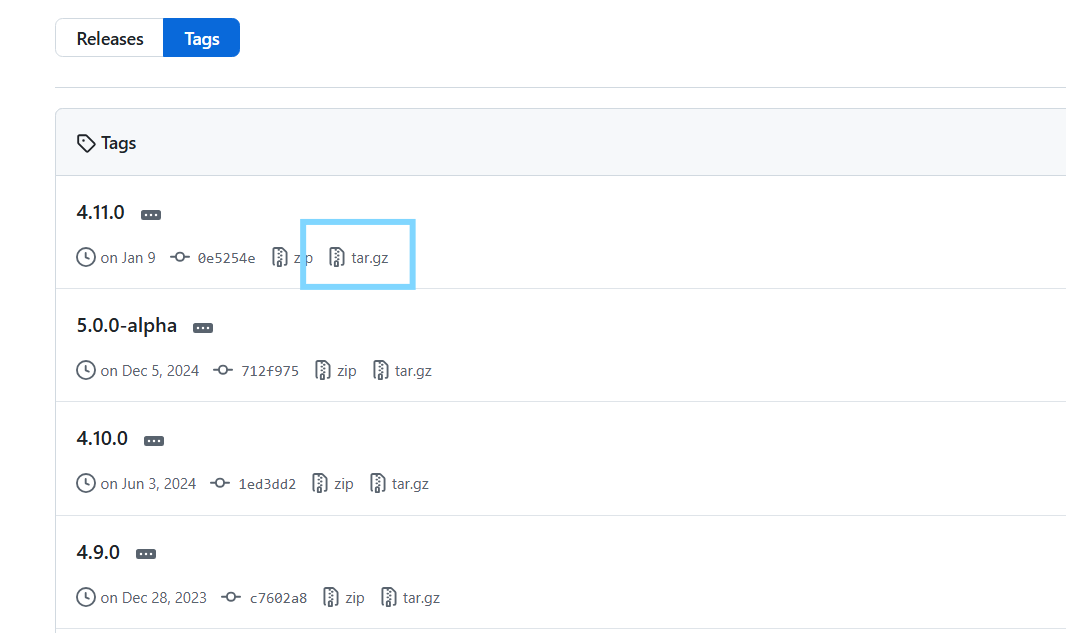Click the clock icon beside 'on Jun 3, 2024'
This screenshot has width=1066, height=633.
pyautogui.click(x=86, y=483)
